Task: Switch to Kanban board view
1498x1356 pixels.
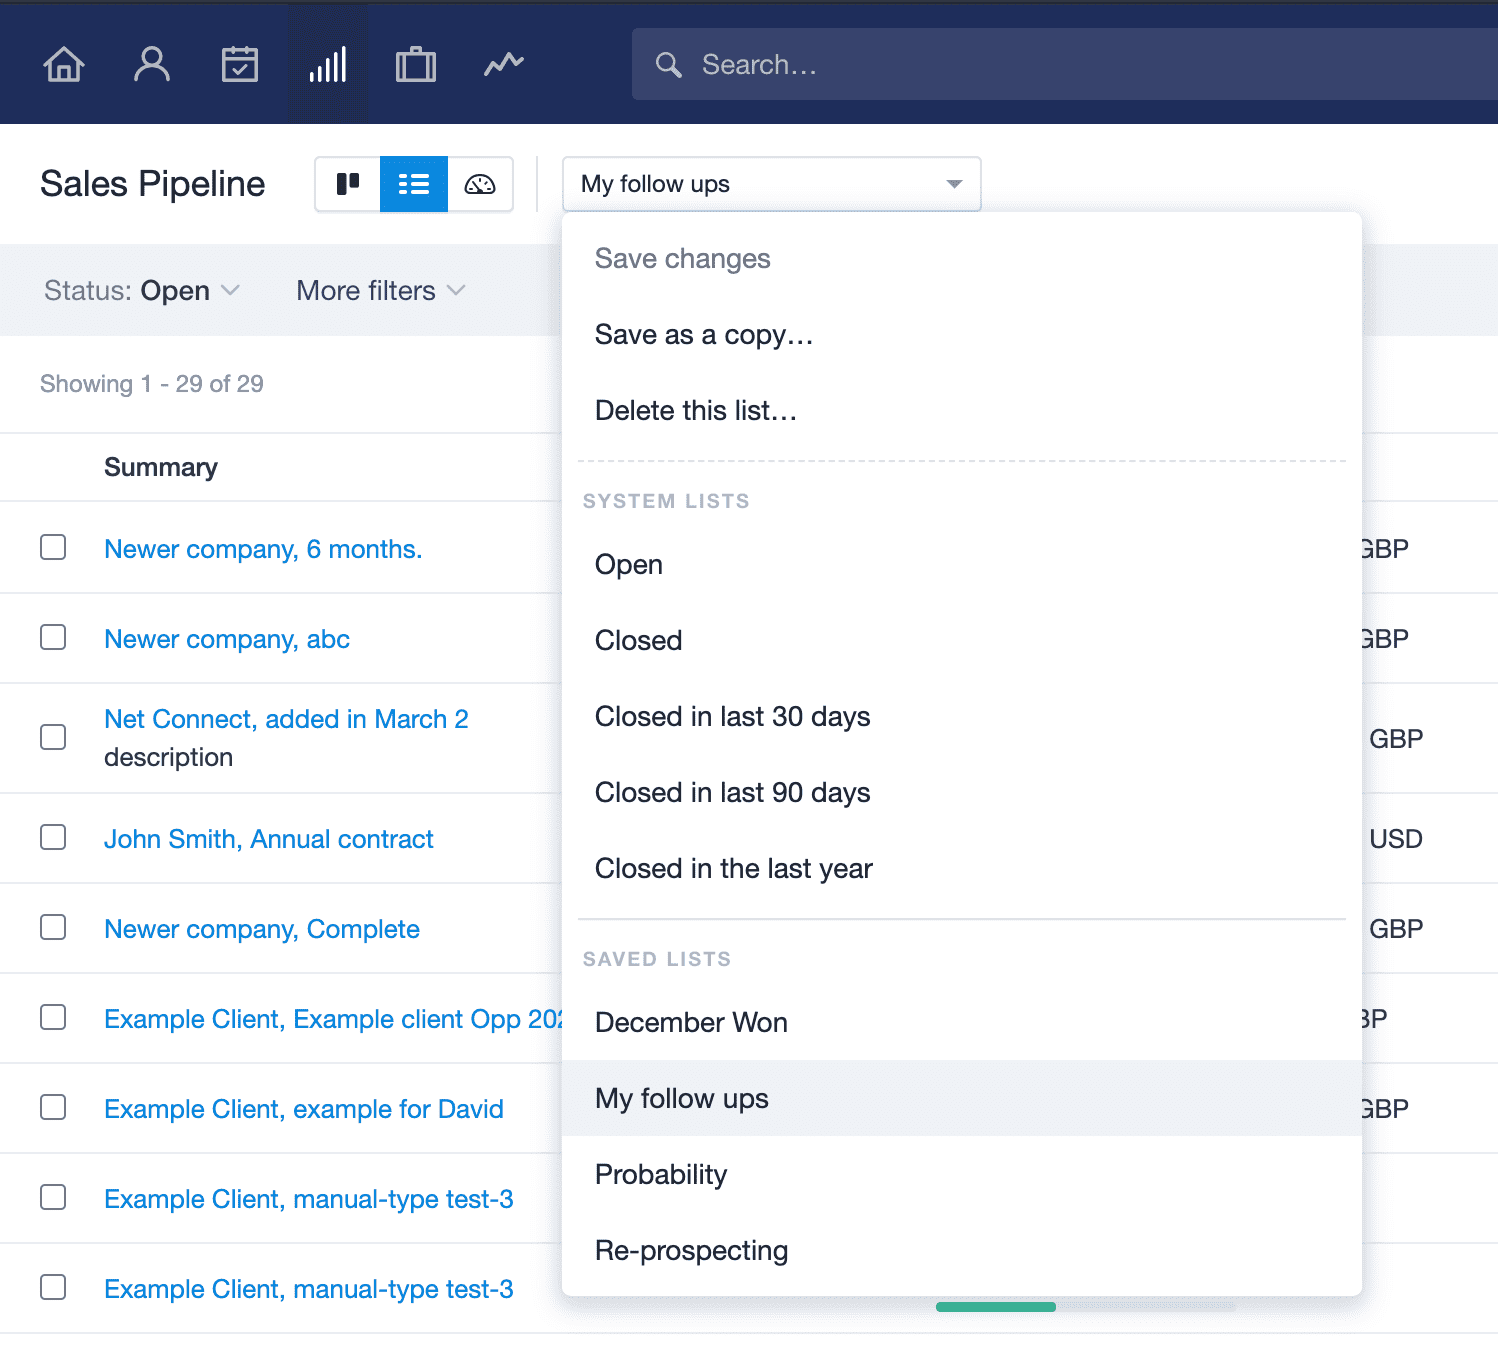Action: point(348,184)
